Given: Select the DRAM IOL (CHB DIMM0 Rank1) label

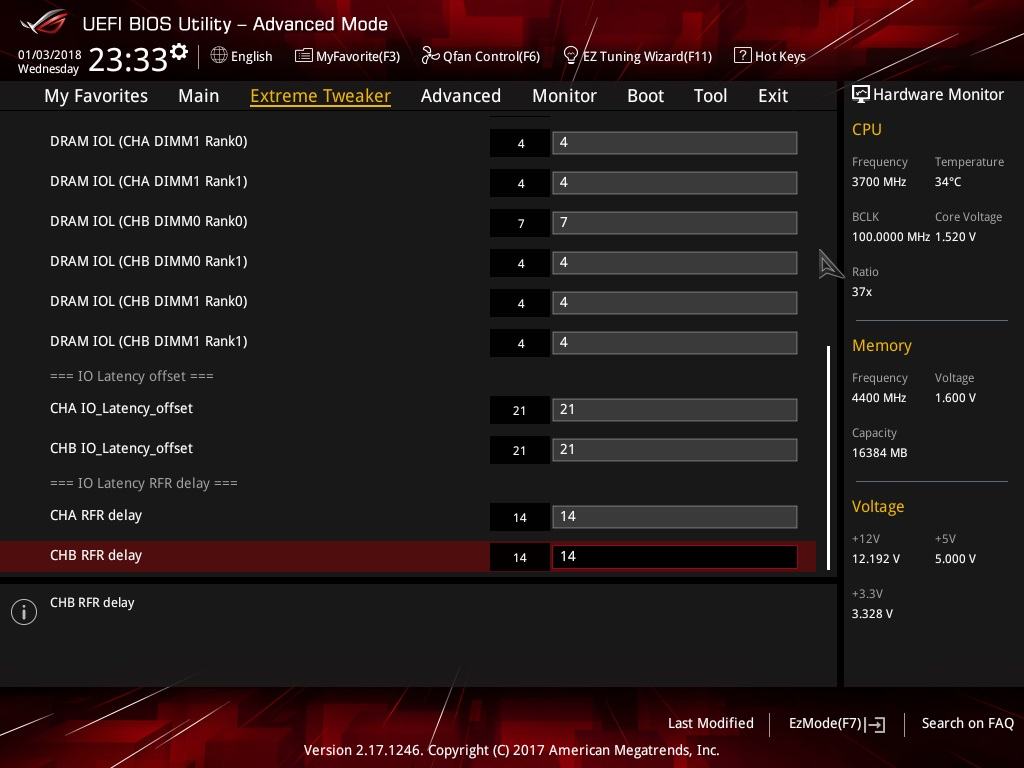Looking at the screenshot, I should (149, 261).
